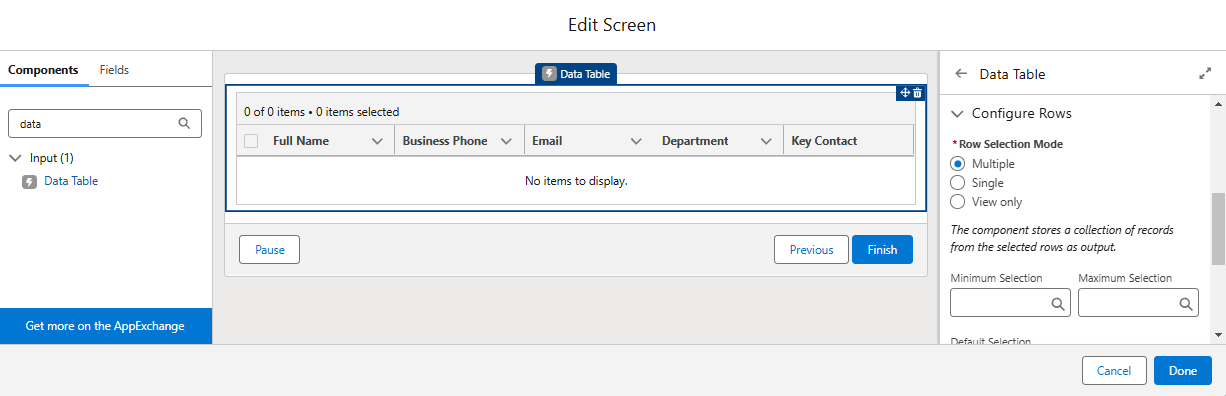Viewport: 1226px width, 396px height.
Task: Click the search magnifier in components search box
Action: click(184, 124)
